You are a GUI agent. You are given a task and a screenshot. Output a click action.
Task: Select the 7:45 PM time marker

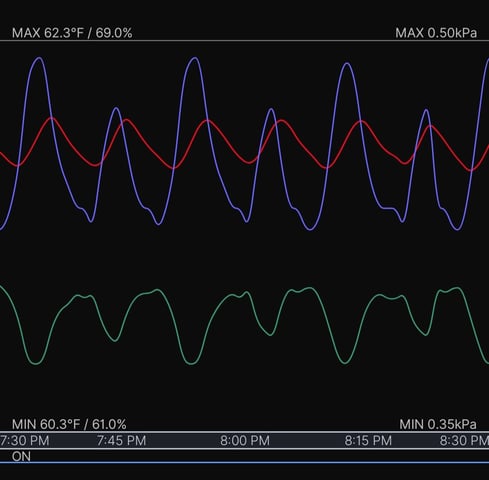coord(122,441)
